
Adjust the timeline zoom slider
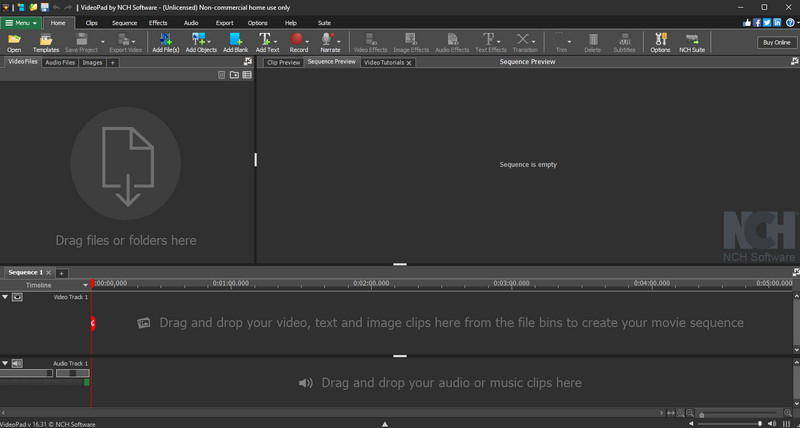click(700, 413)
